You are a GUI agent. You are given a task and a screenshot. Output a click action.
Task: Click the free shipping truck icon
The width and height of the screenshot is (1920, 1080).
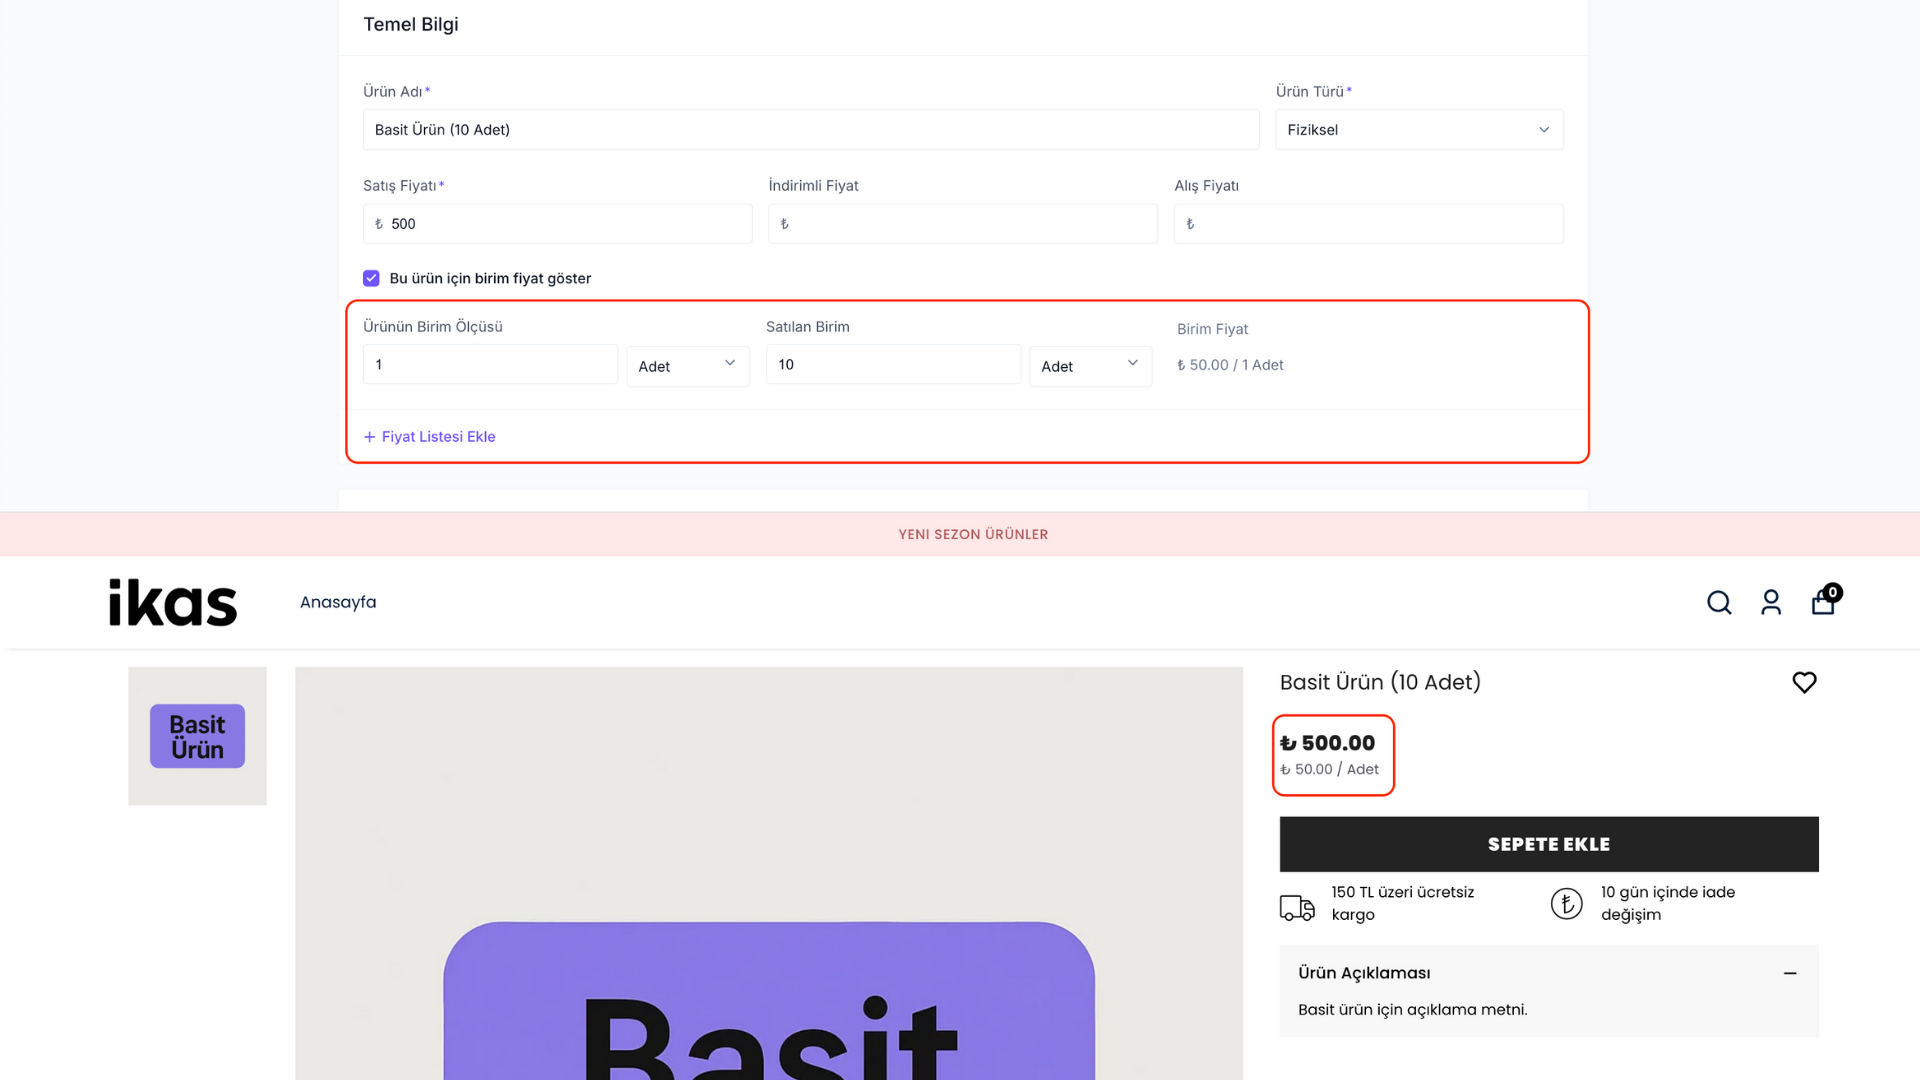1297,907
